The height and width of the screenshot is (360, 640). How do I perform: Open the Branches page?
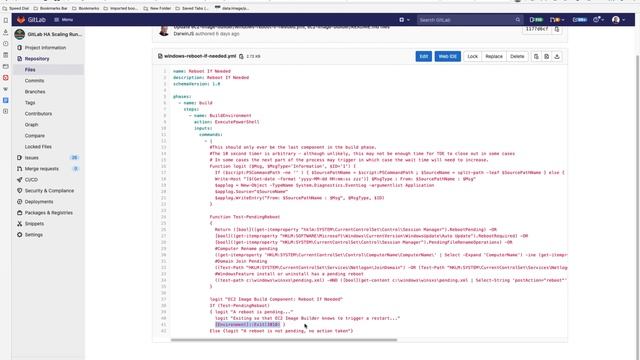pos(35,92)
